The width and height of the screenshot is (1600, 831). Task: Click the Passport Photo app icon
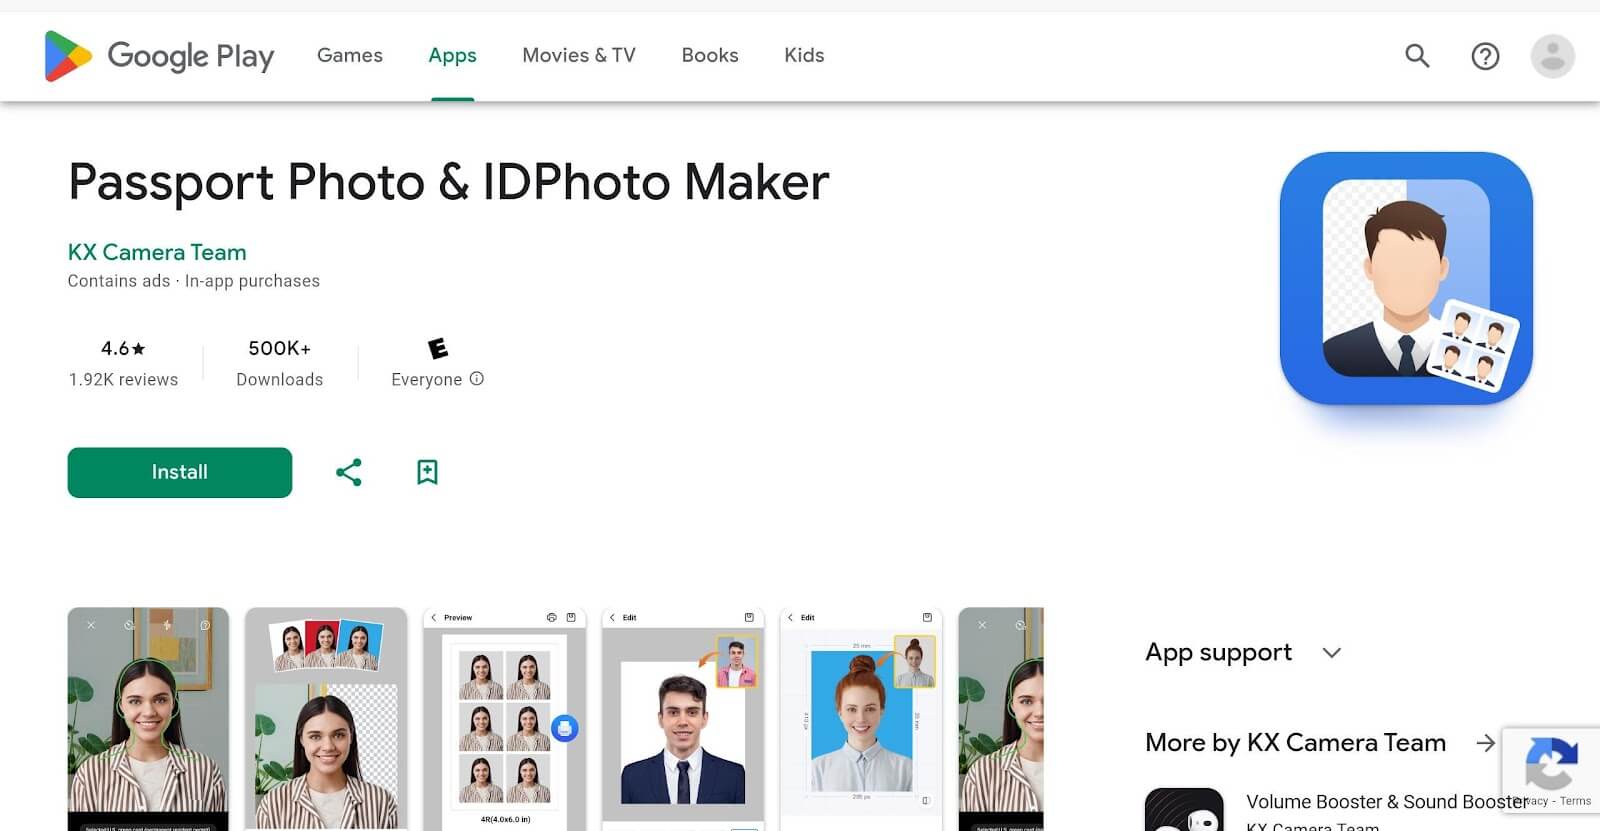click(x=1406, y=278)
